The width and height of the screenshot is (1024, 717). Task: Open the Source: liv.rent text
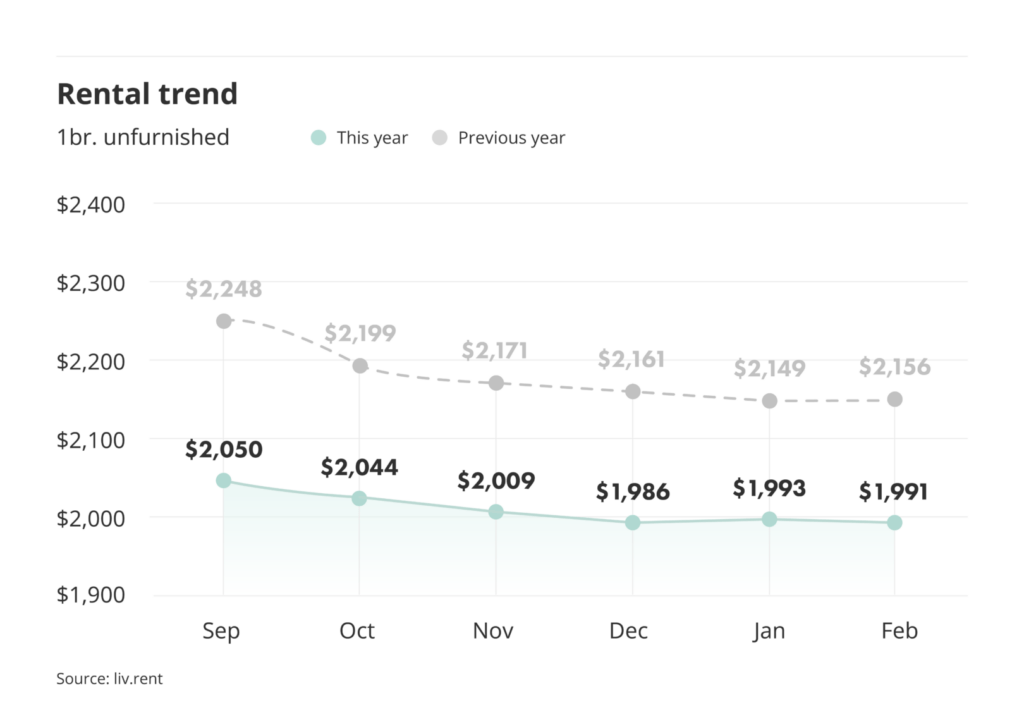click(109, 679)
